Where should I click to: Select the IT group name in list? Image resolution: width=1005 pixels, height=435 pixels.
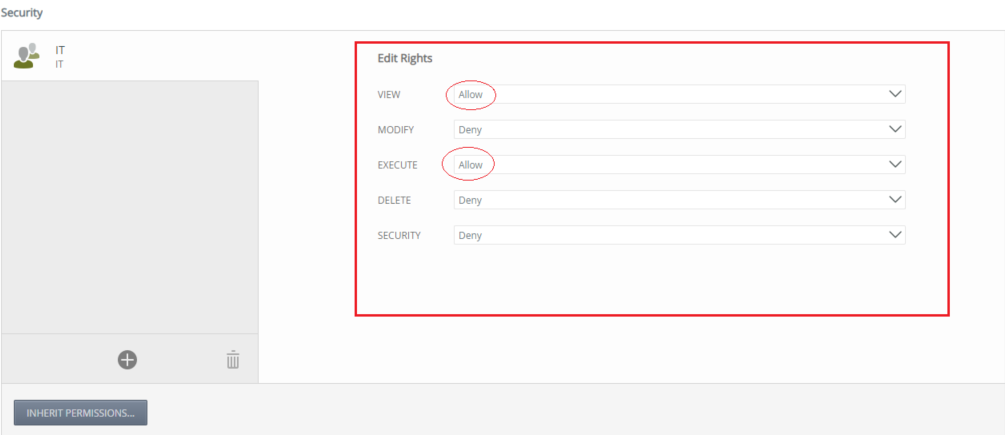pos(60,49)
